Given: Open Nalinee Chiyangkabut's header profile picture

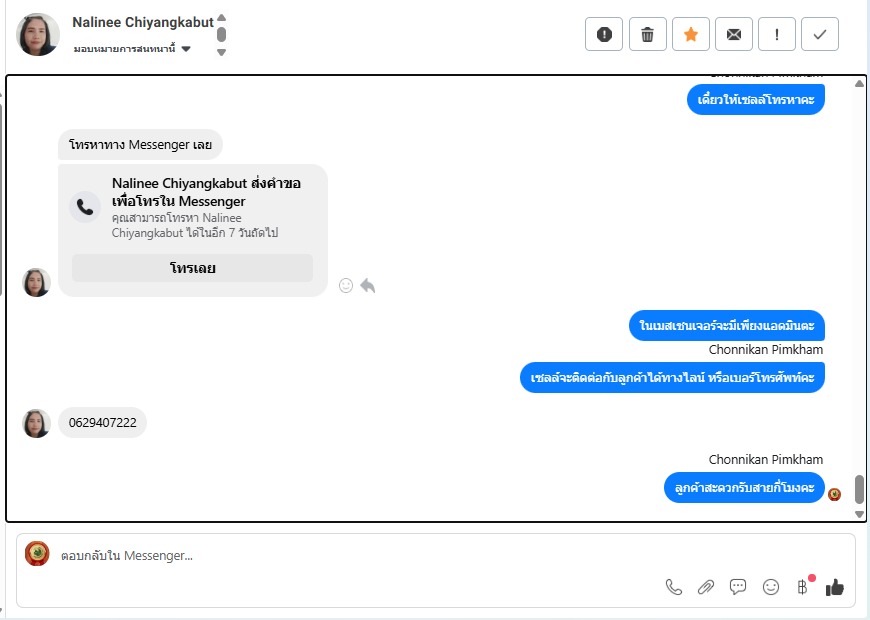Looking at the screenshot, I should click(38, 34).
